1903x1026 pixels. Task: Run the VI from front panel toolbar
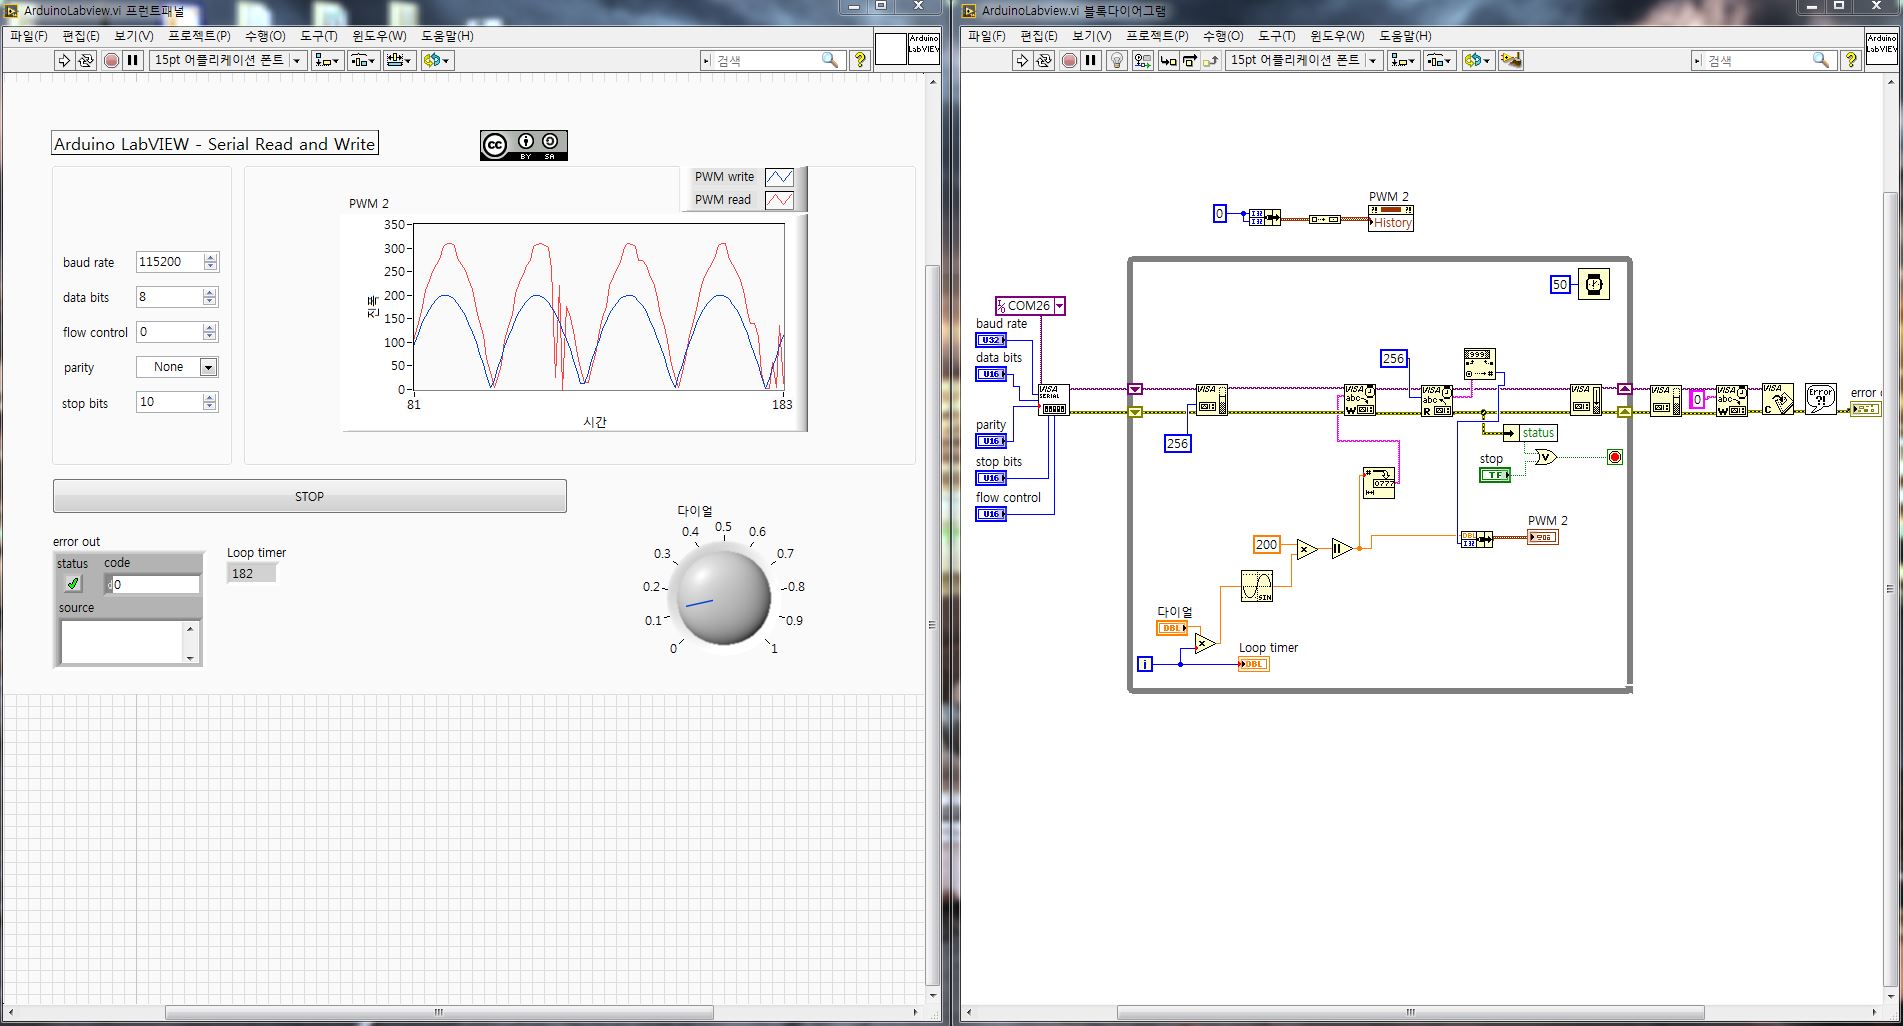tap(64, 60)
